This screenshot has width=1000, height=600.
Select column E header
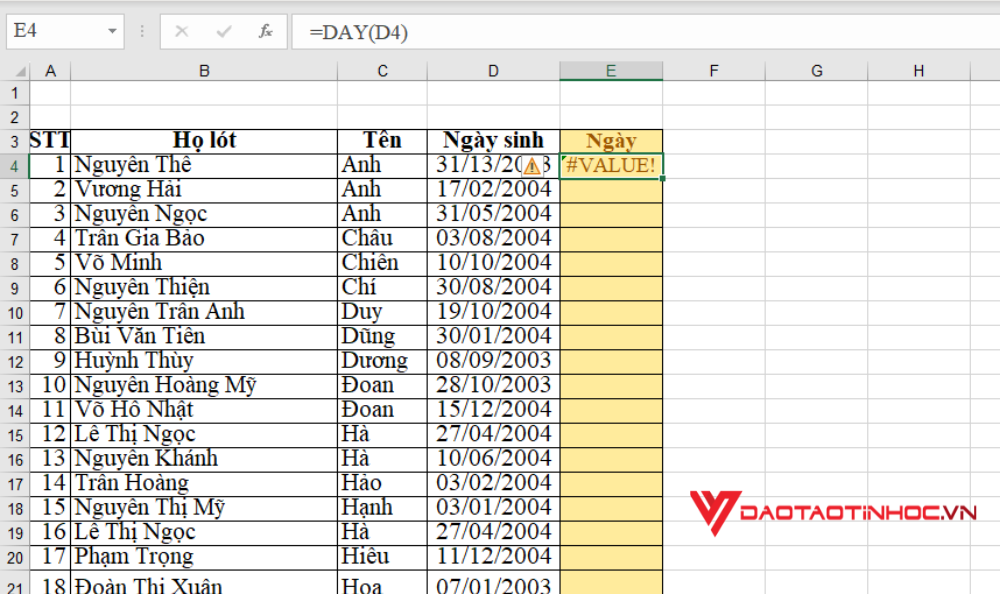tap(612, 70)
